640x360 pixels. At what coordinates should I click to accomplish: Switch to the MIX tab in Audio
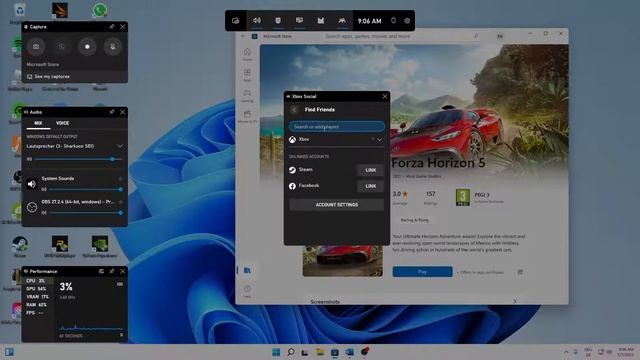(x=38, y=123)
